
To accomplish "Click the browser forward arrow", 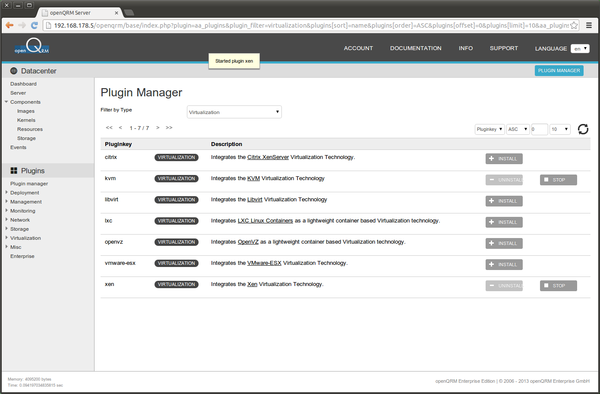I will coord(22,25).
